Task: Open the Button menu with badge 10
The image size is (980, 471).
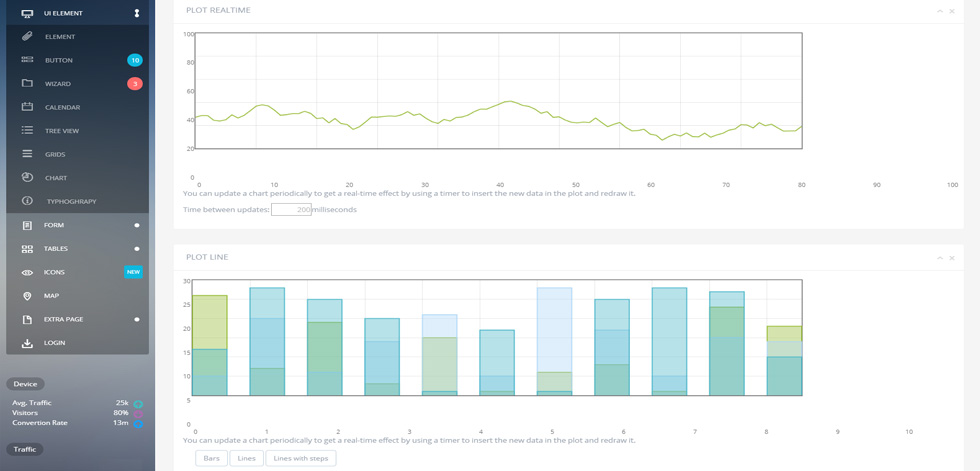Action: coord(78,60)
